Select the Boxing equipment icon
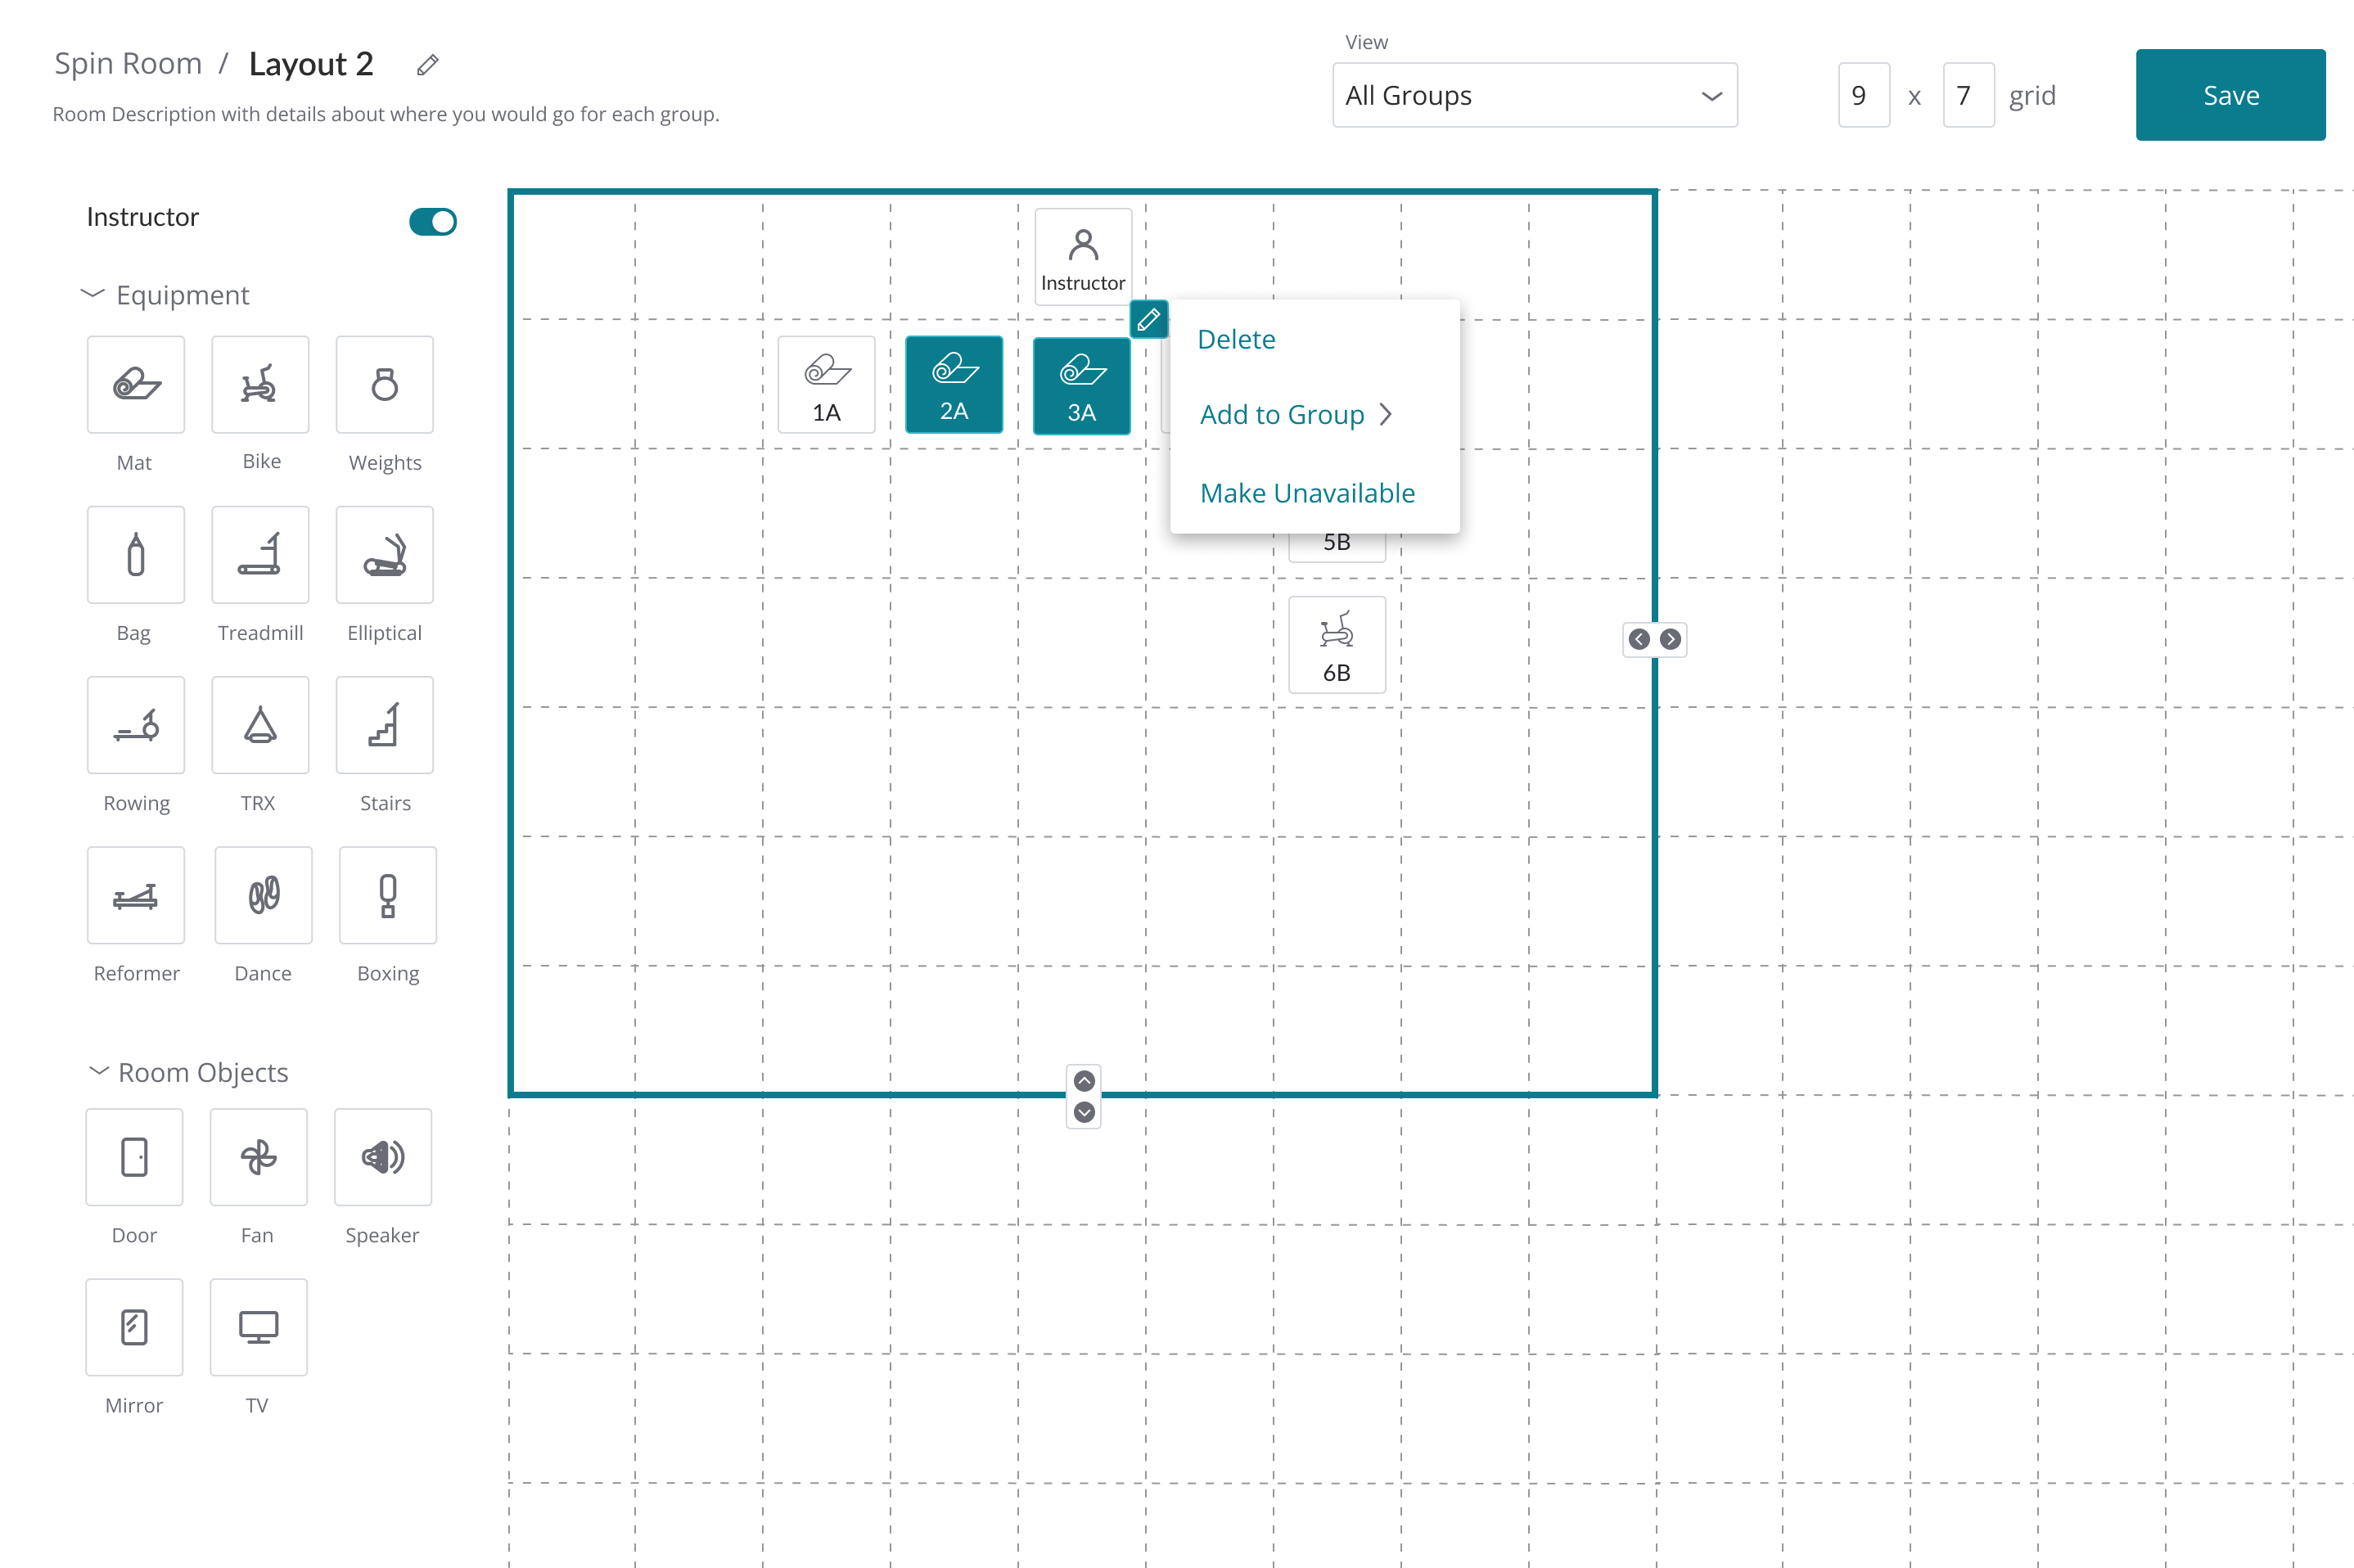Screen dimensions: 2354x1568 pos(387,895)
